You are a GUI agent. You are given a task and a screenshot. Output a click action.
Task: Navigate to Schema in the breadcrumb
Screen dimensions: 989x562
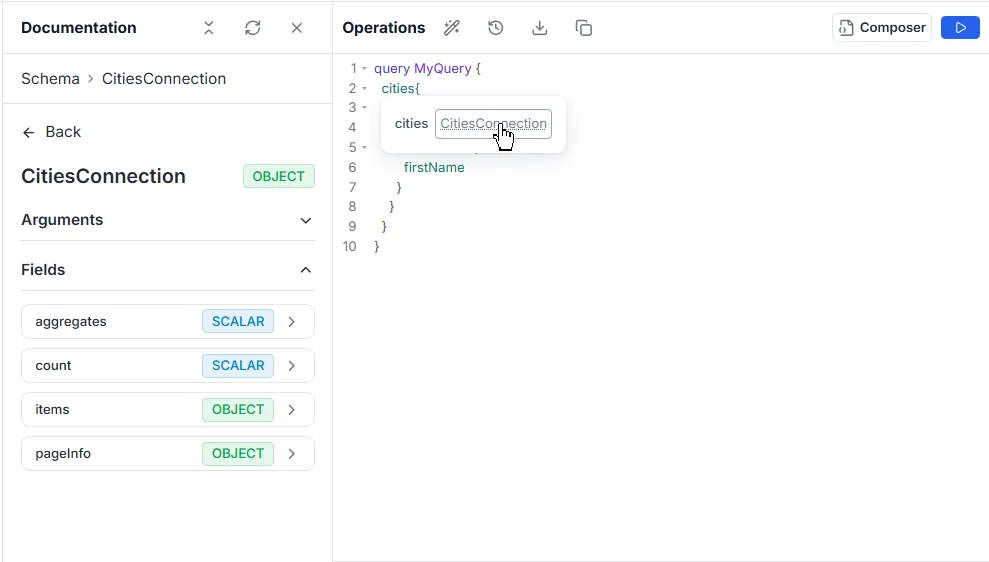pos(50,79)
